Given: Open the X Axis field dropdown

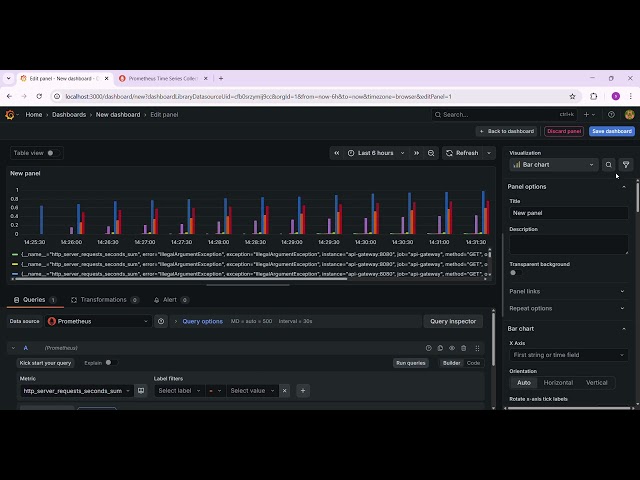Looking at the screenshot, I should click(569, 355).
